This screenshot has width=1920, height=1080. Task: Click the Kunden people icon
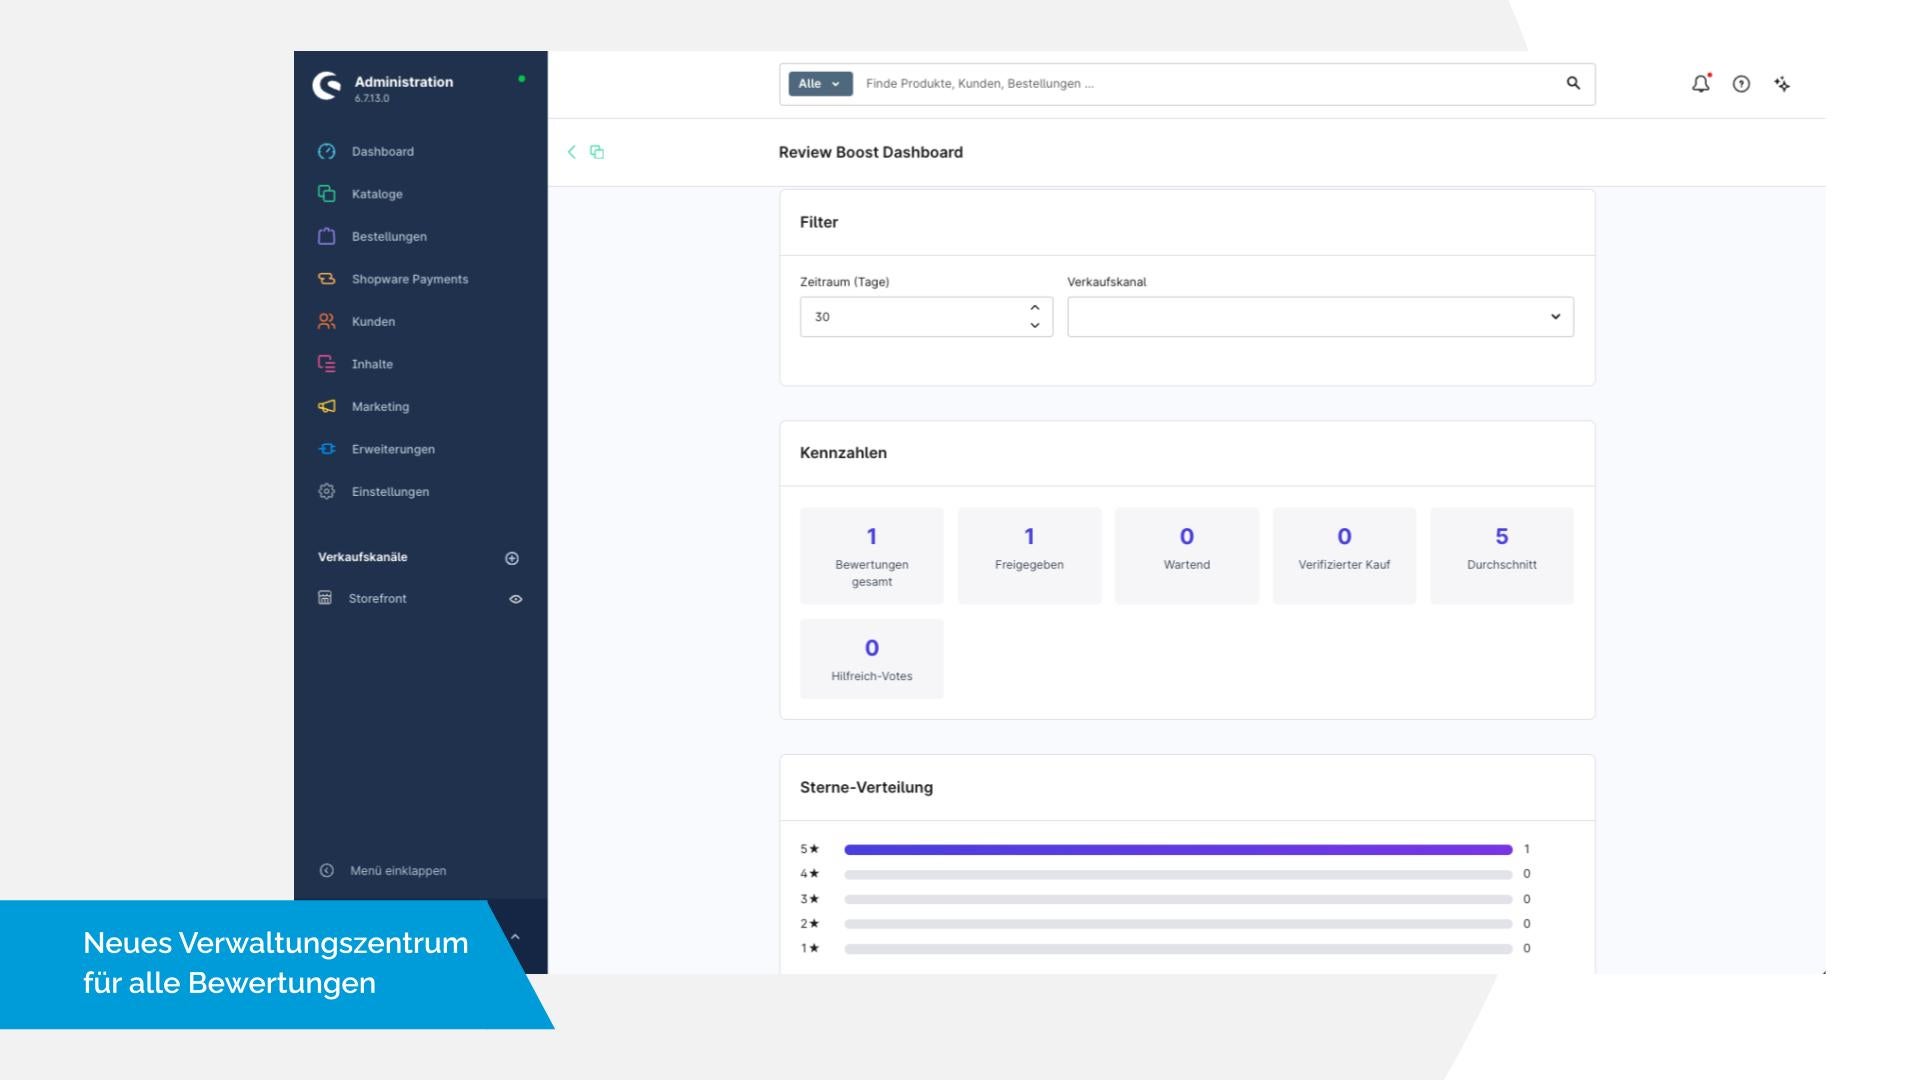pyautogui.click(x=326, y=322)
